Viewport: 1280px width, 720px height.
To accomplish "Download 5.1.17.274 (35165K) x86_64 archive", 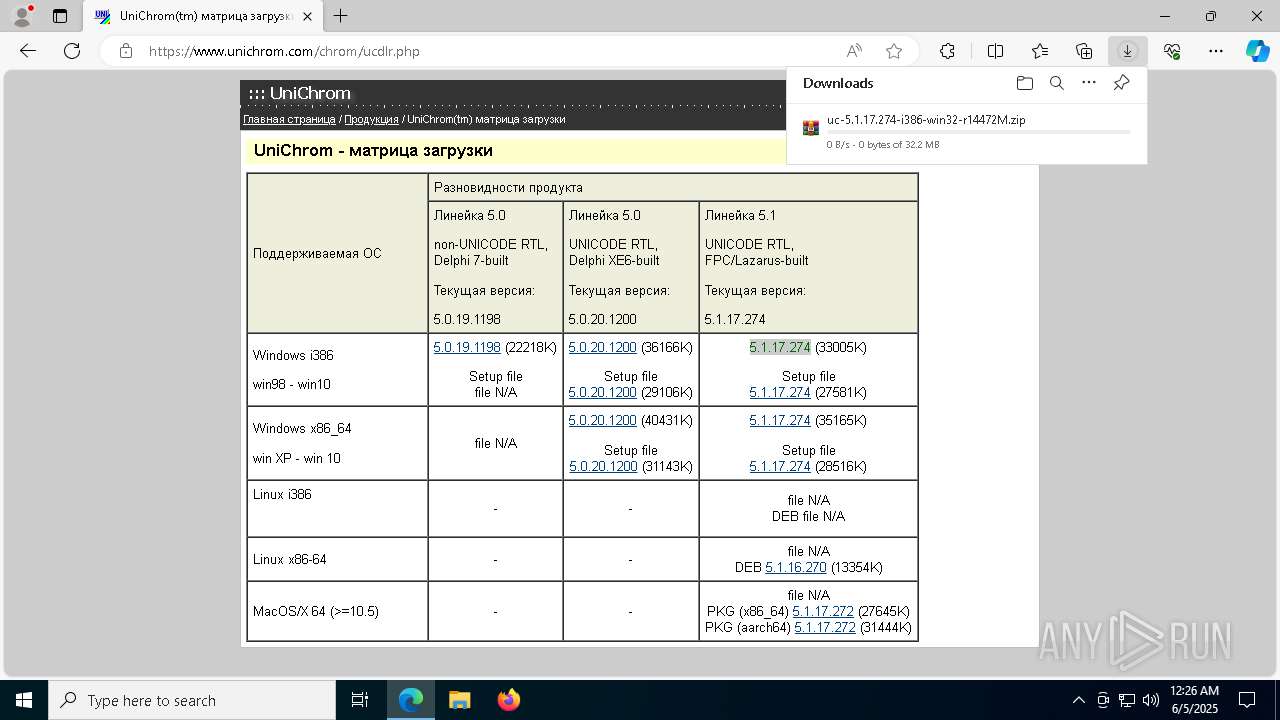I will coord(780,420).
